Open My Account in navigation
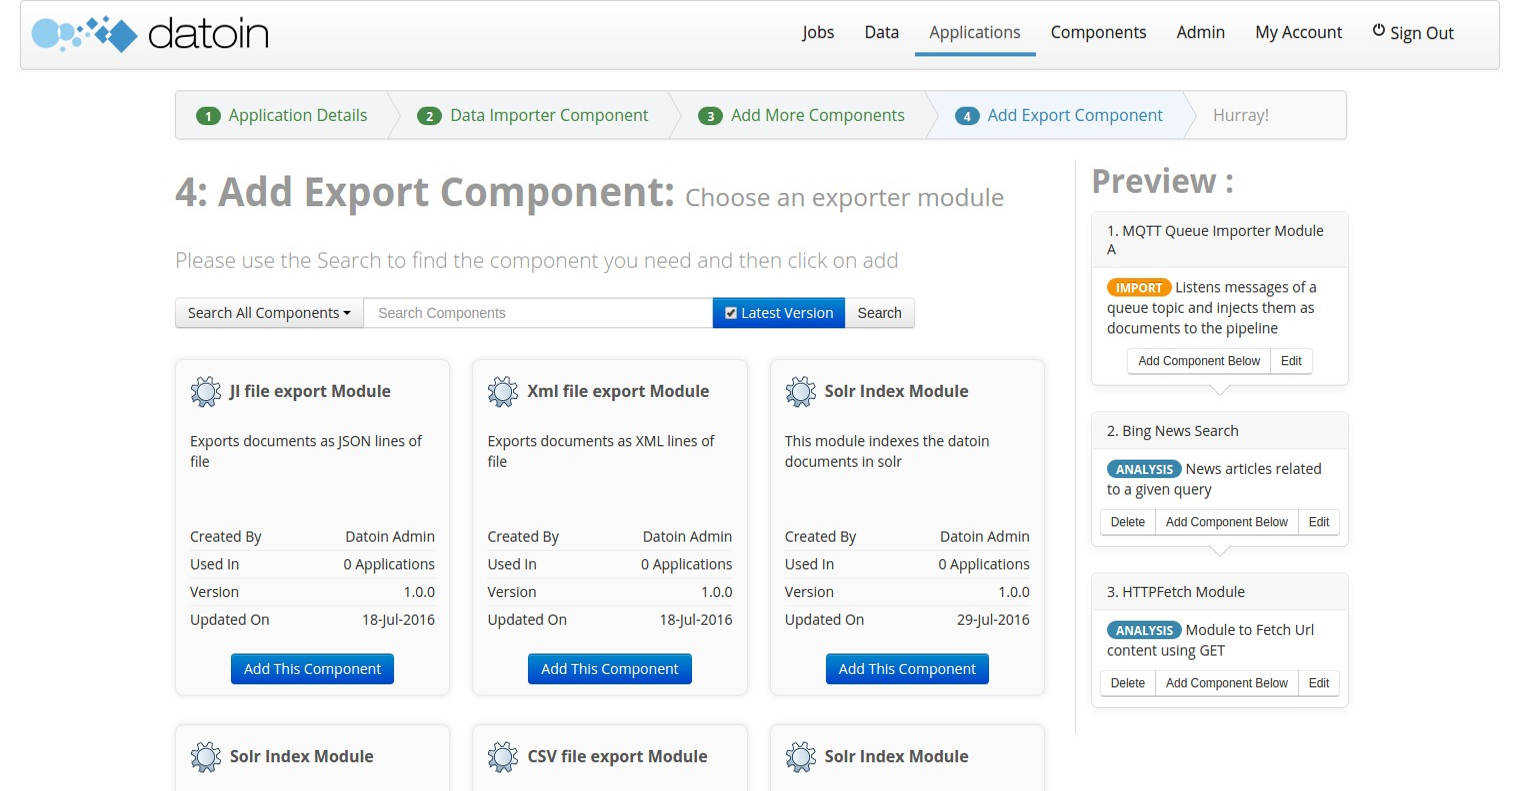 [1299, 32]
